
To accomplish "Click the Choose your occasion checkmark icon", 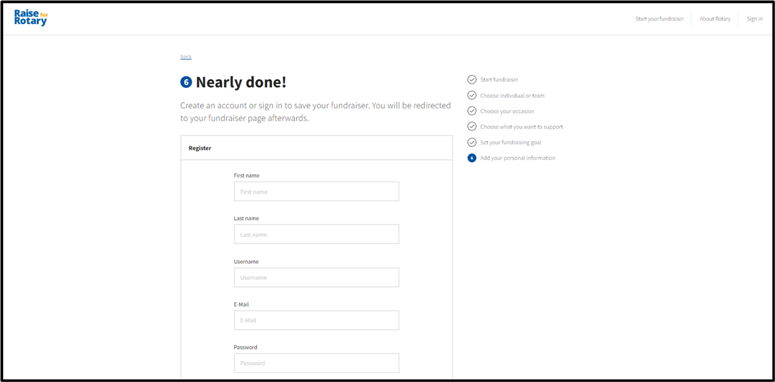I will click(x=472, y=111).
